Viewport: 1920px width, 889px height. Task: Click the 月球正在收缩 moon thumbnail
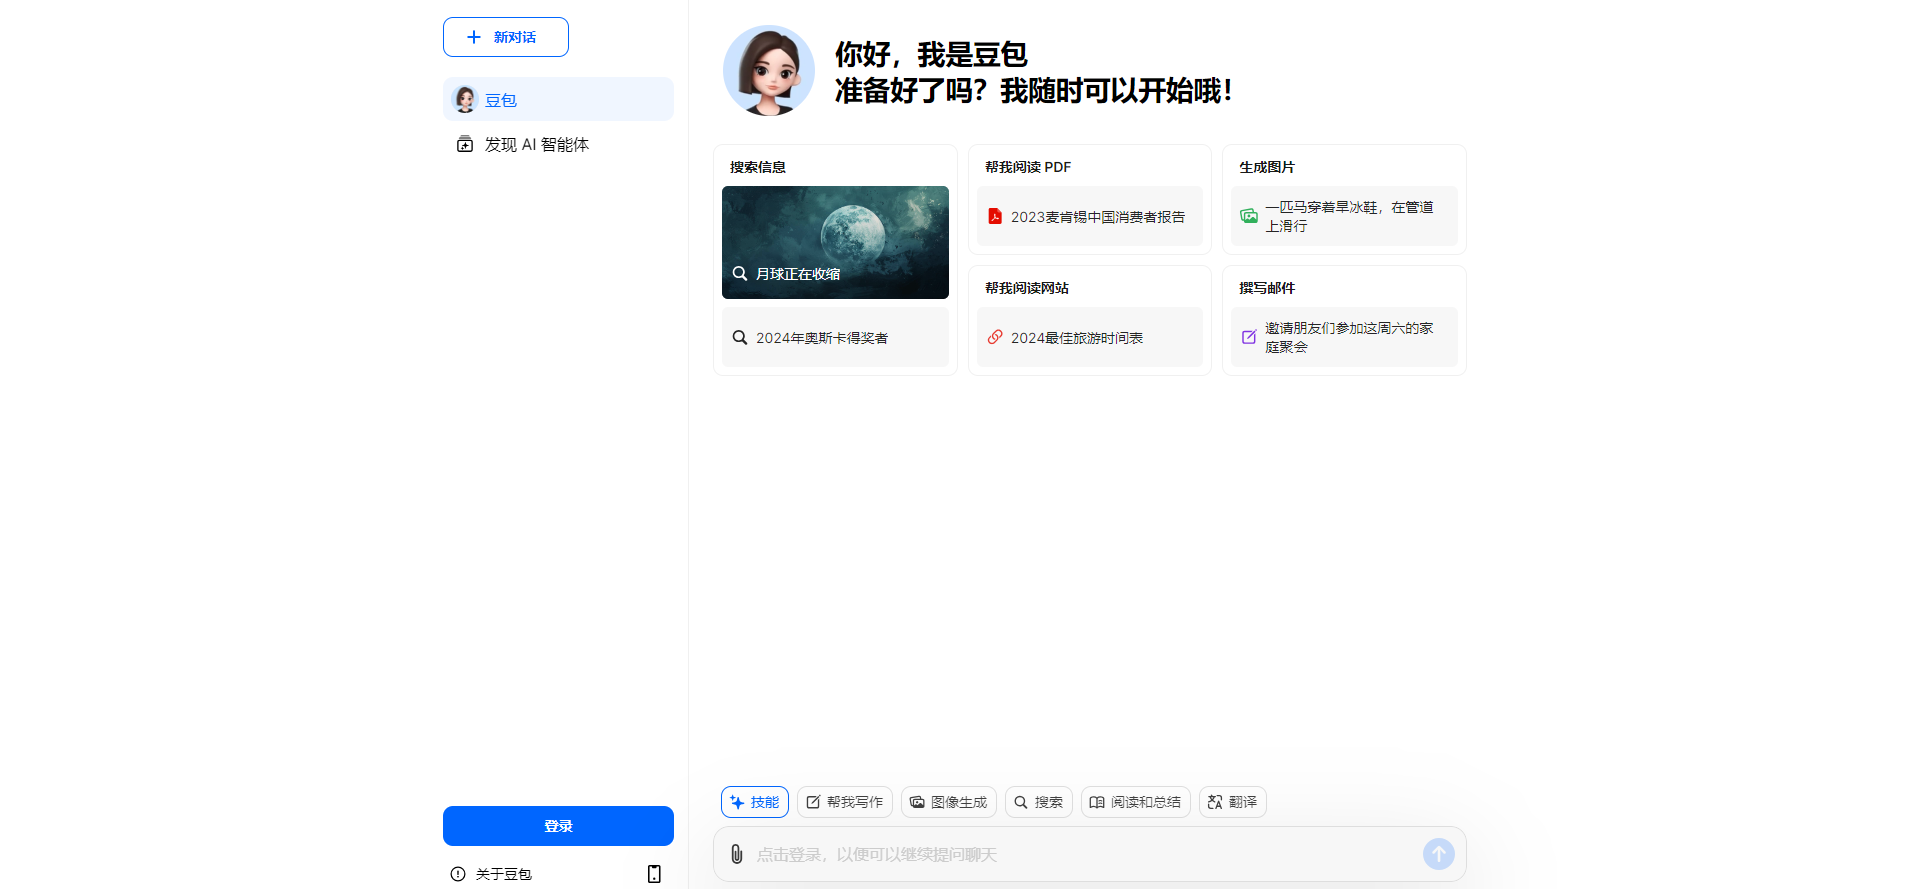pyautogui.click(x=835, y=242)
